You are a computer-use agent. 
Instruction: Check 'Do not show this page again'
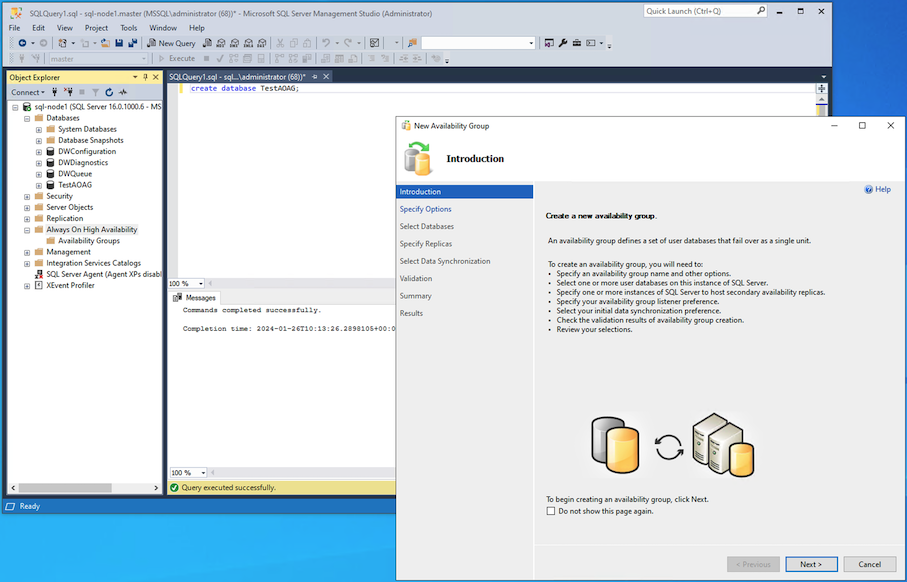pos(551,511)
